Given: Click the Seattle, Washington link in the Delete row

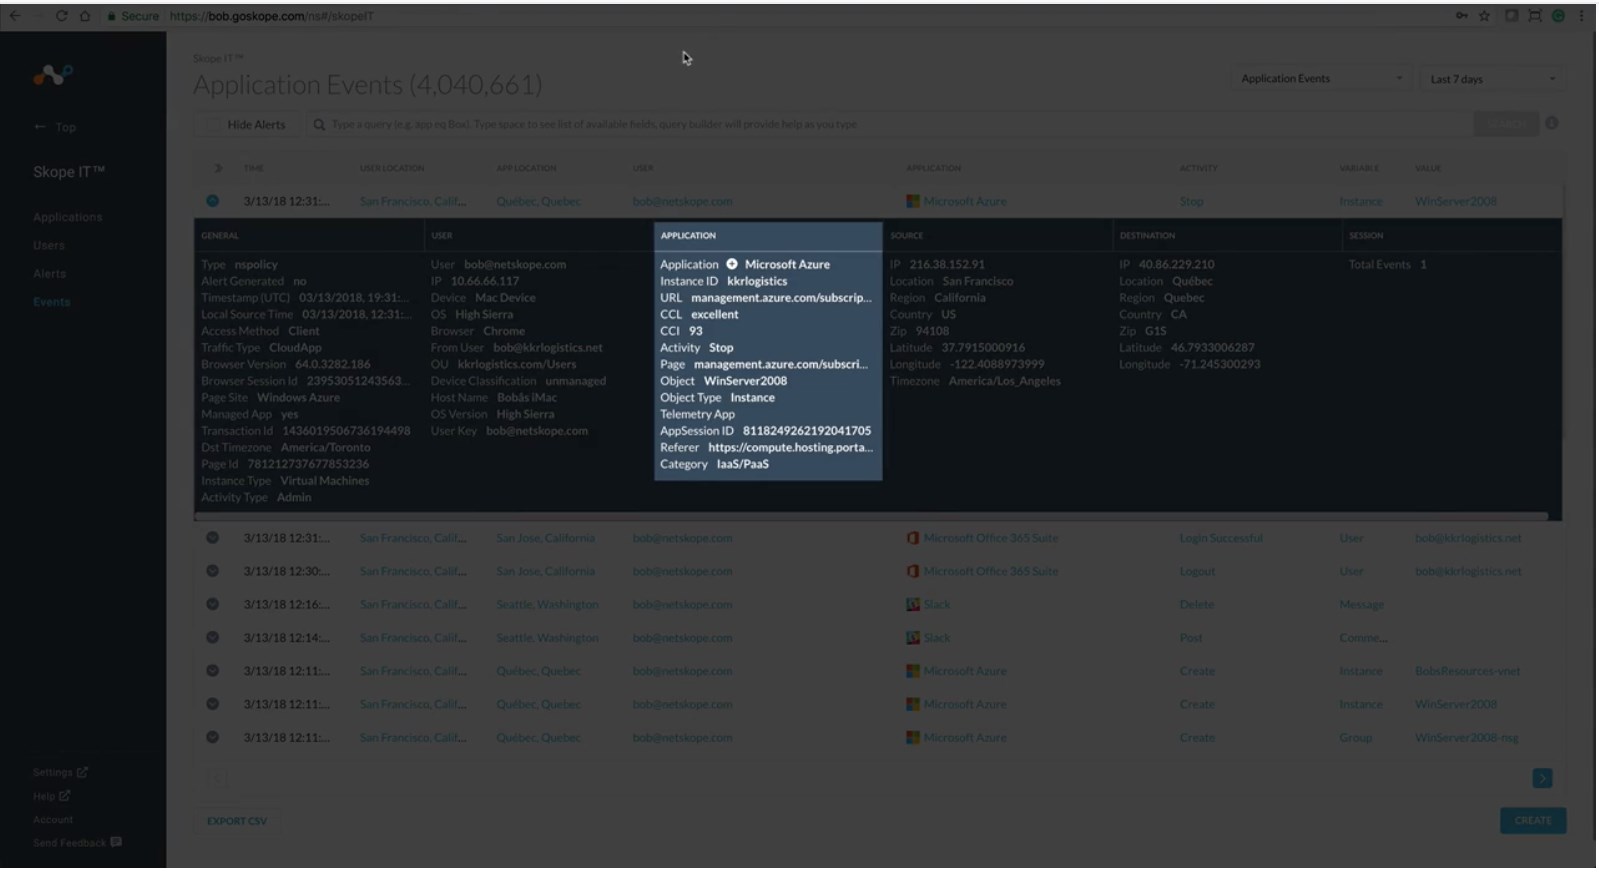Looking at the screenshot, I should [x=547, y=604].
